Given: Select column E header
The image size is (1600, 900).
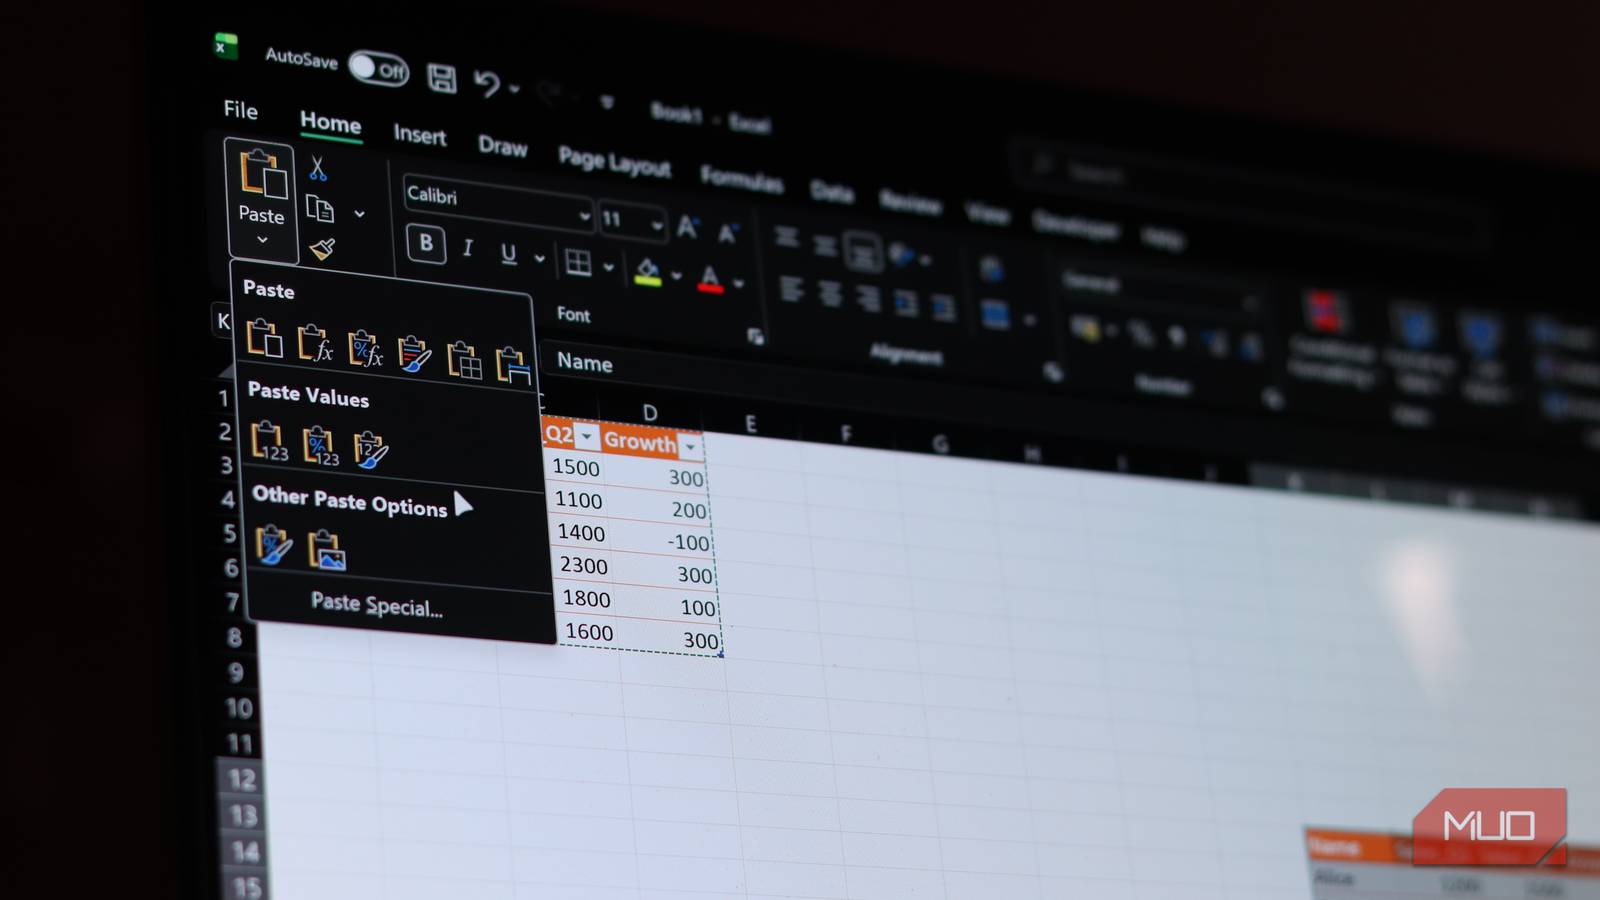Looking at the screenshot, I should [x=750, y=424].
